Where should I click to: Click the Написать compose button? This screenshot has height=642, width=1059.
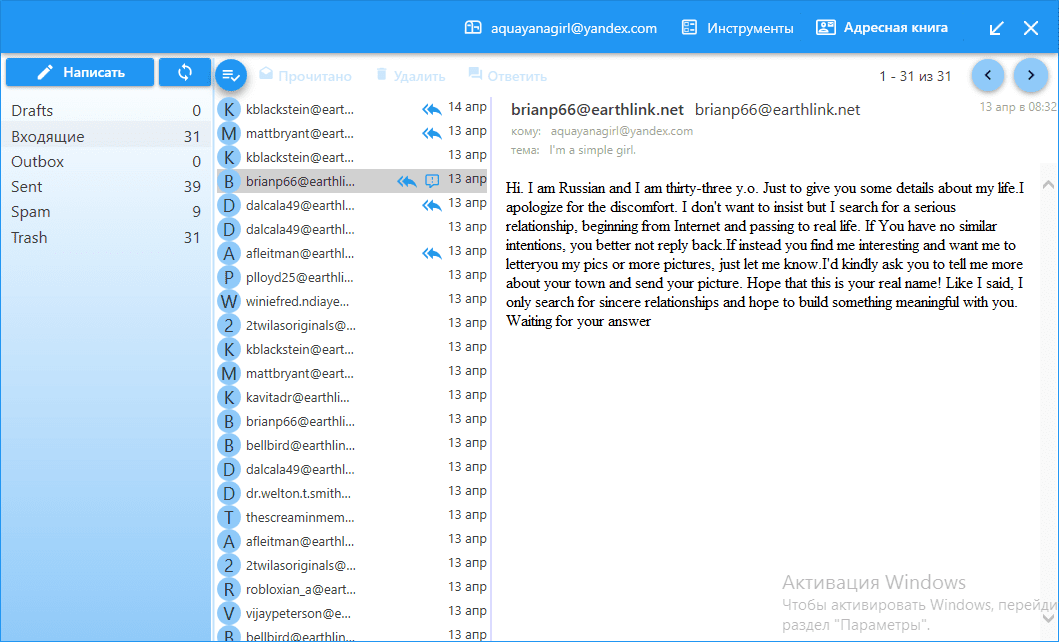[80, 72]
